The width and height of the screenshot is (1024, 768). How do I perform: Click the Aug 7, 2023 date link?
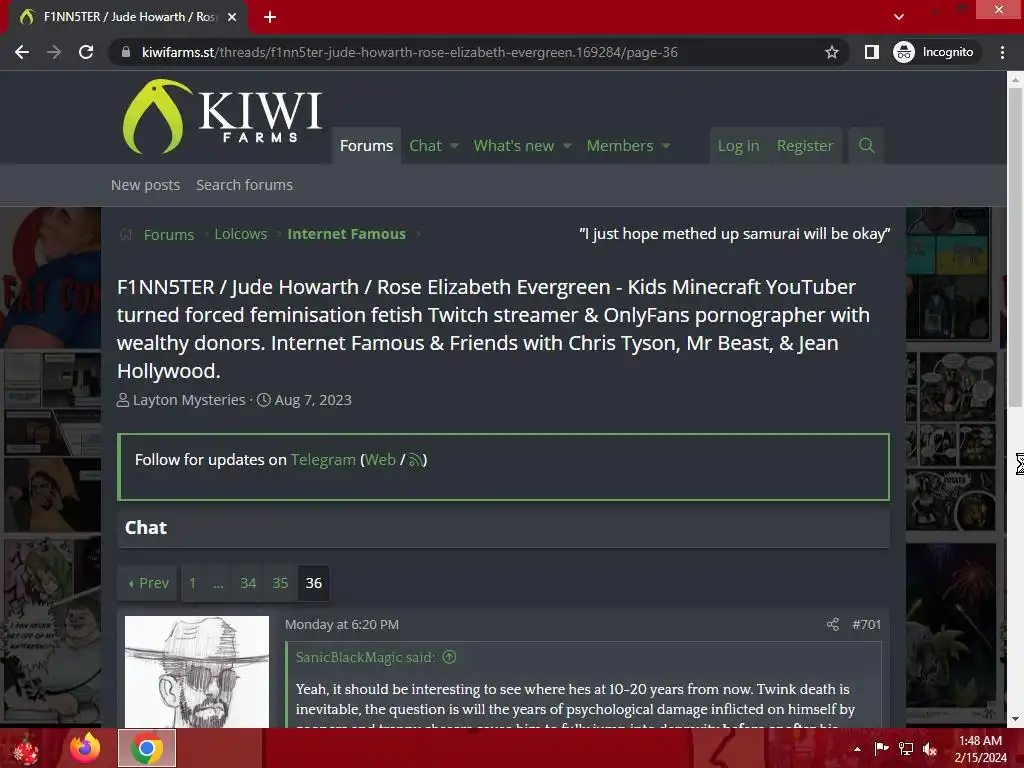(x=313, y=400)
